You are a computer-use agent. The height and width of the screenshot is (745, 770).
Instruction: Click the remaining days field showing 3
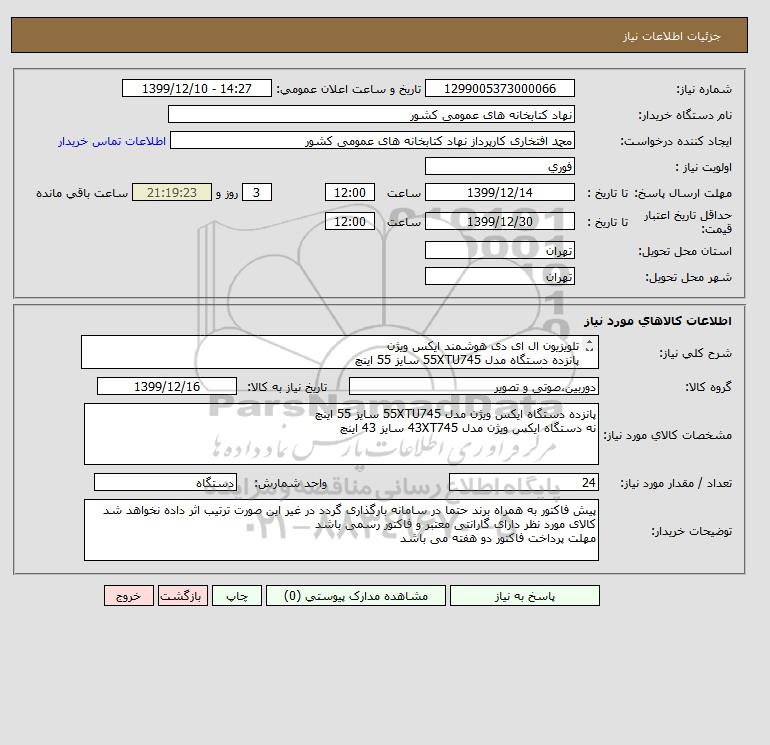257,193
